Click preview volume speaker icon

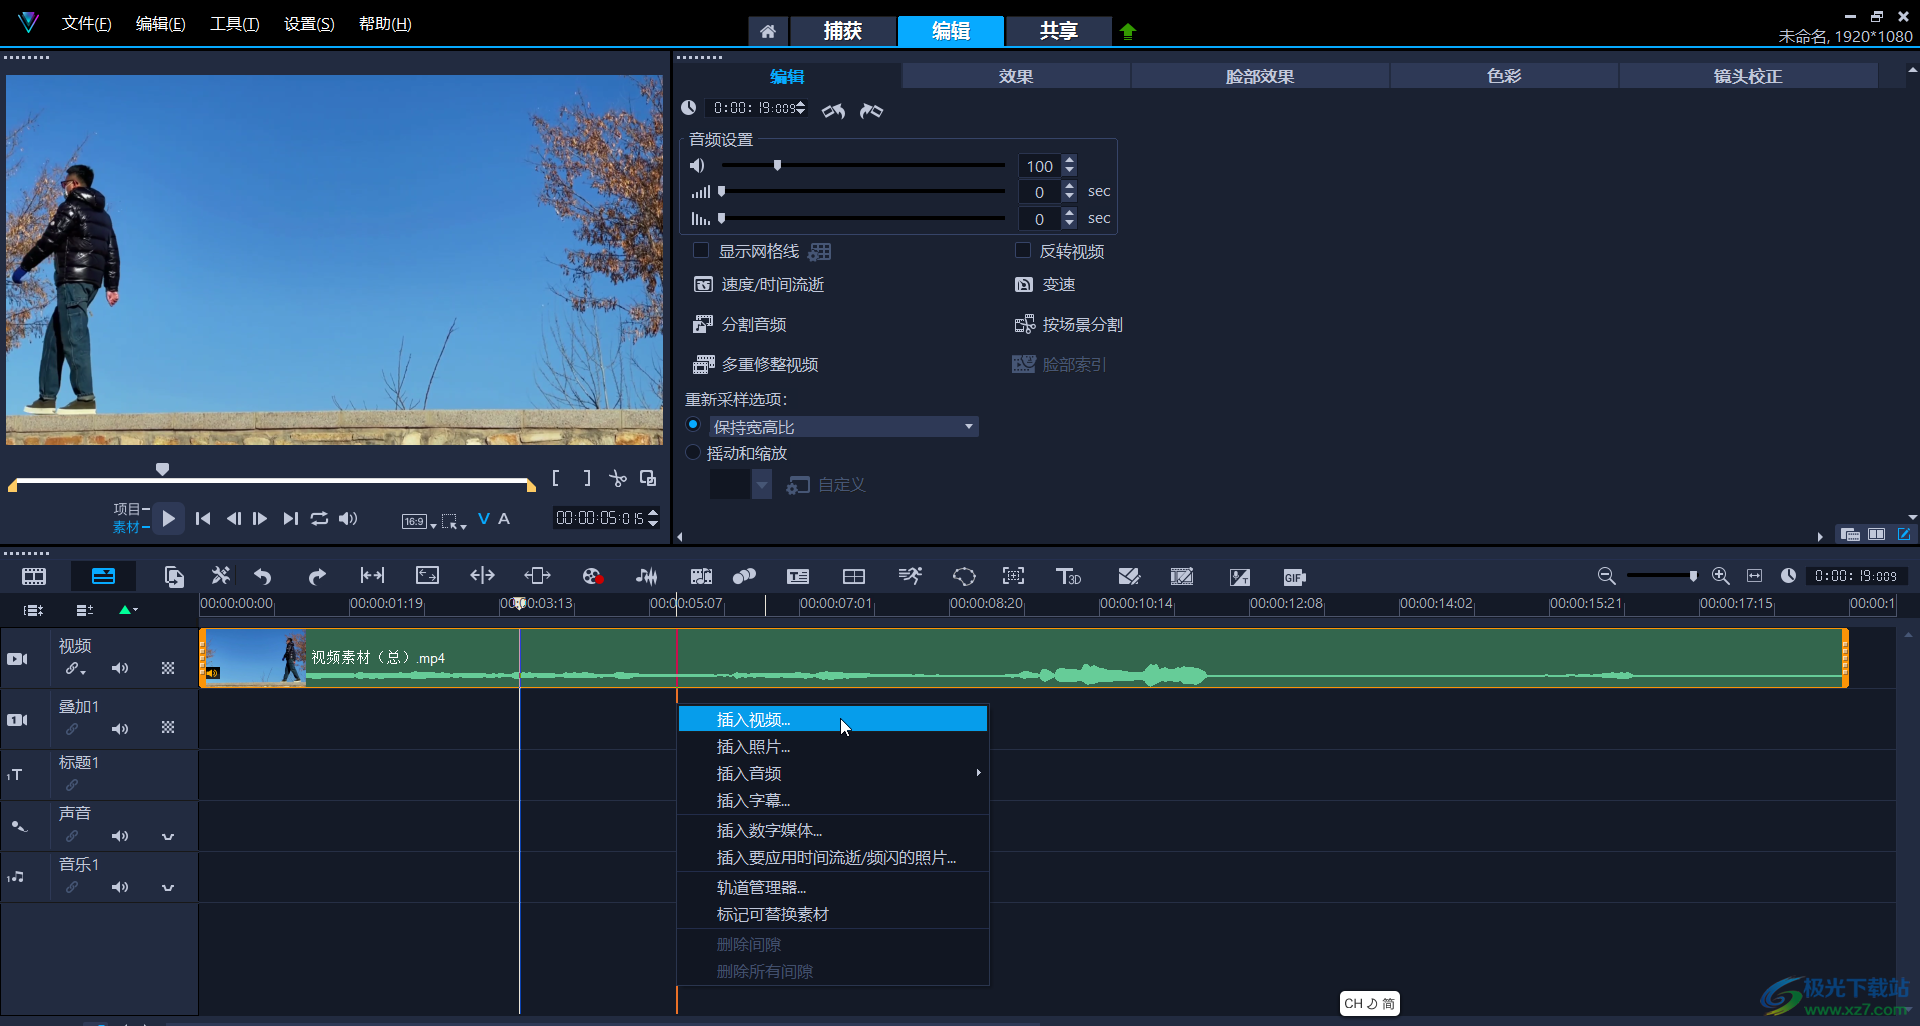[348, 518]
